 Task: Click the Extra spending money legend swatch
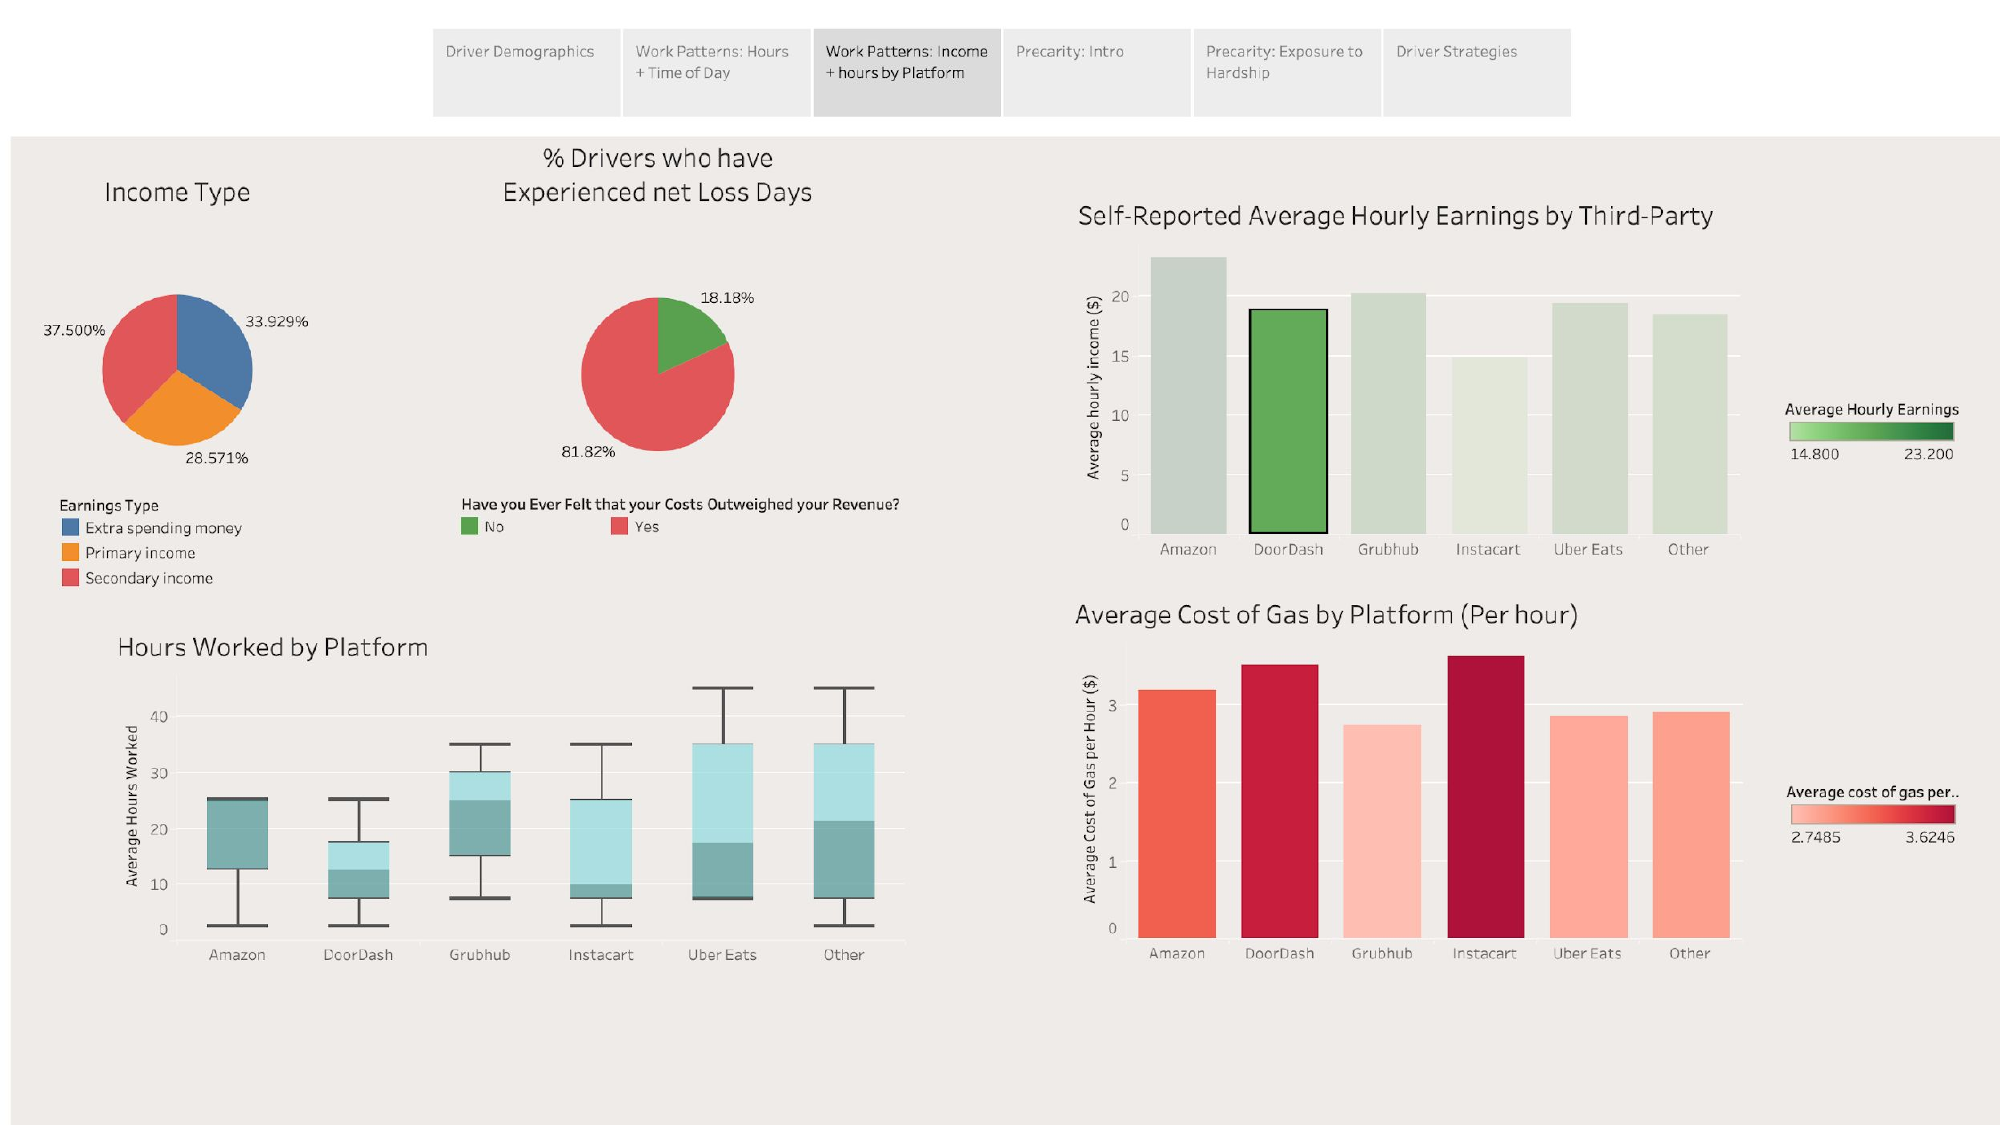[70, 527]
